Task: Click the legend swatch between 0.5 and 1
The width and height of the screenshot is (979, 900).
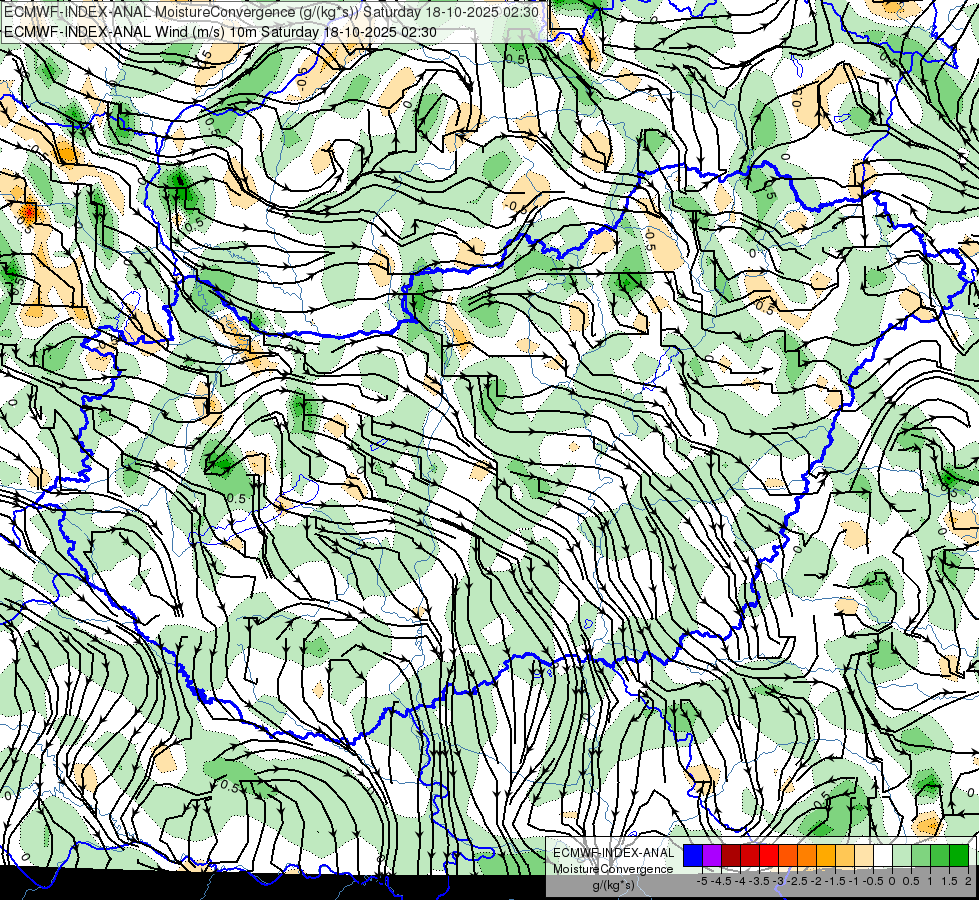Action: (x=921, y=856)
